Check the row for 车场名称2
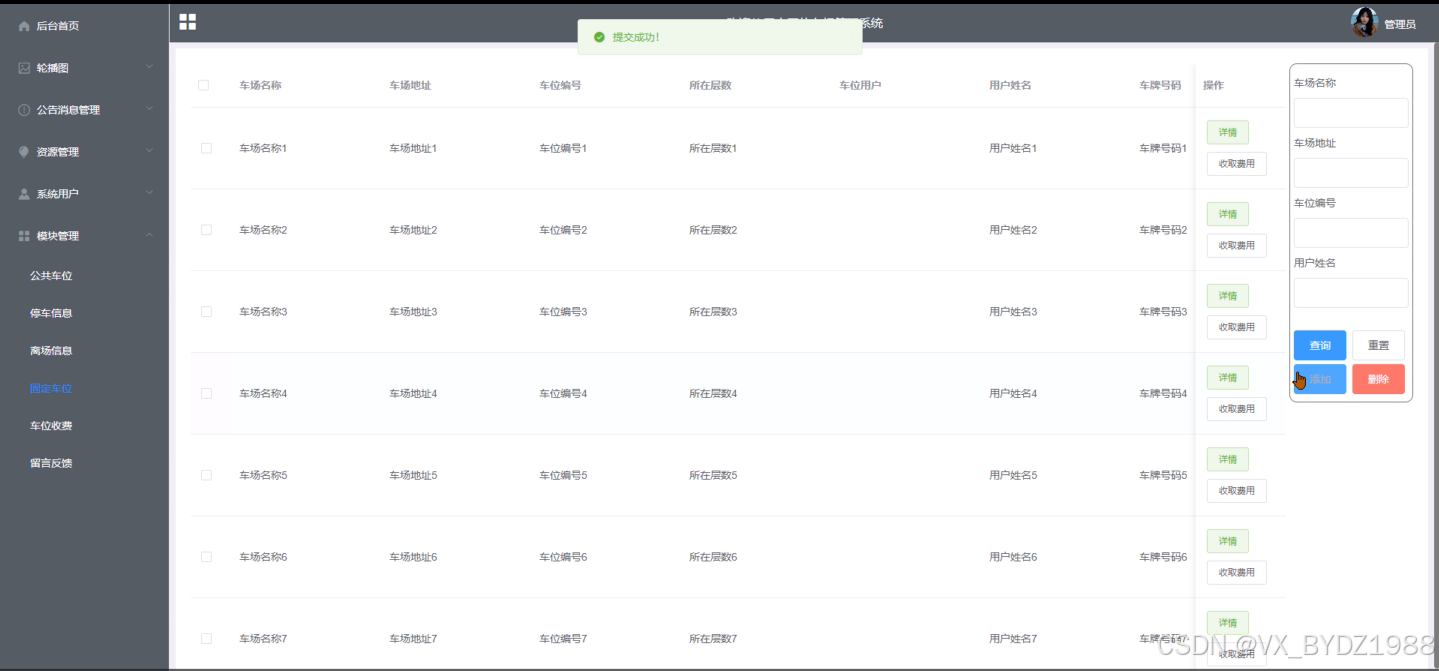 point(206,230)
